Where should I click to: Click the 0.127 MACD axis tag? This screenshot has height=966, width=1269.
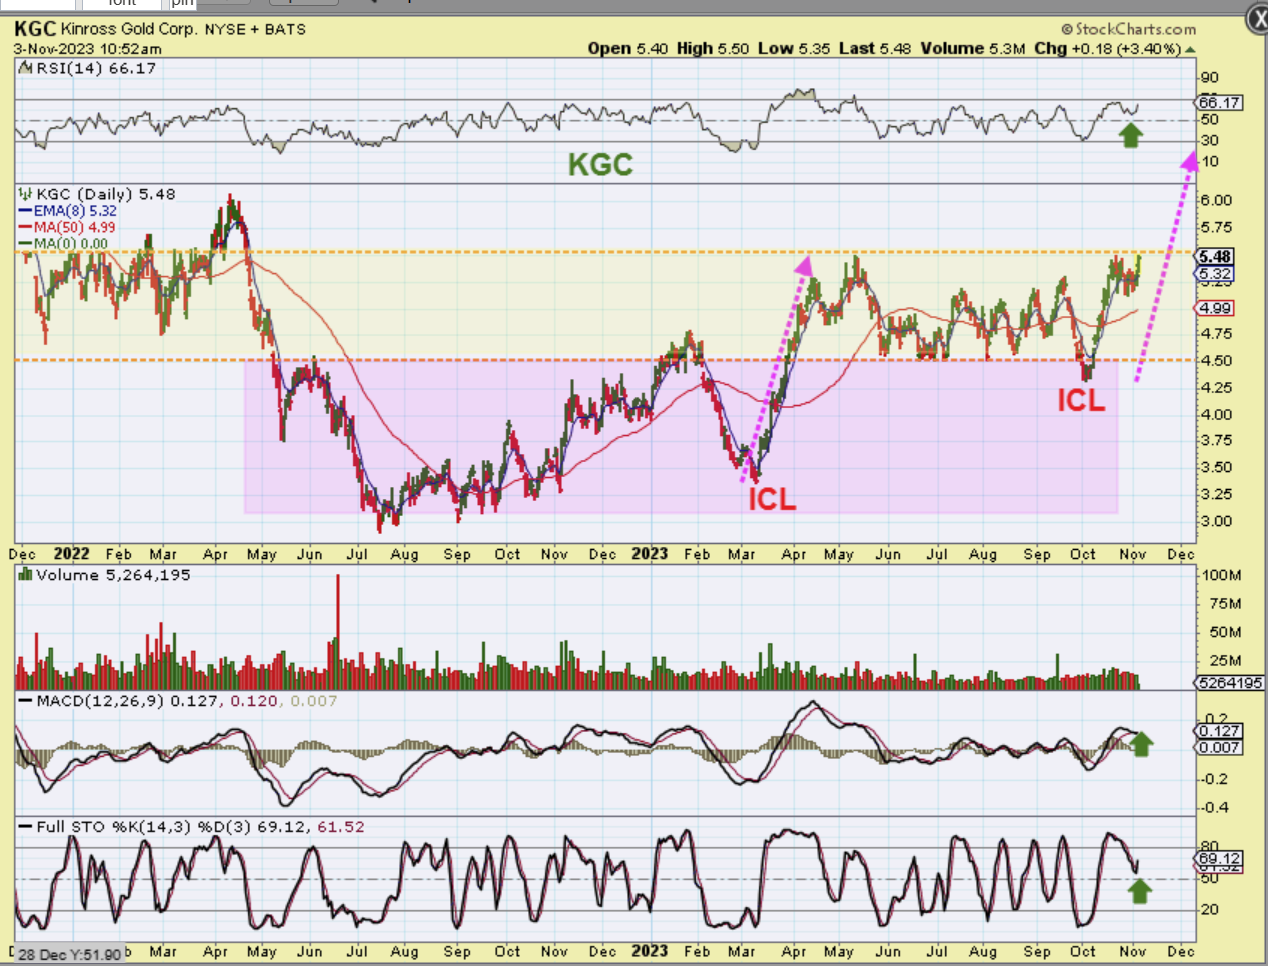pos(1219,731)
